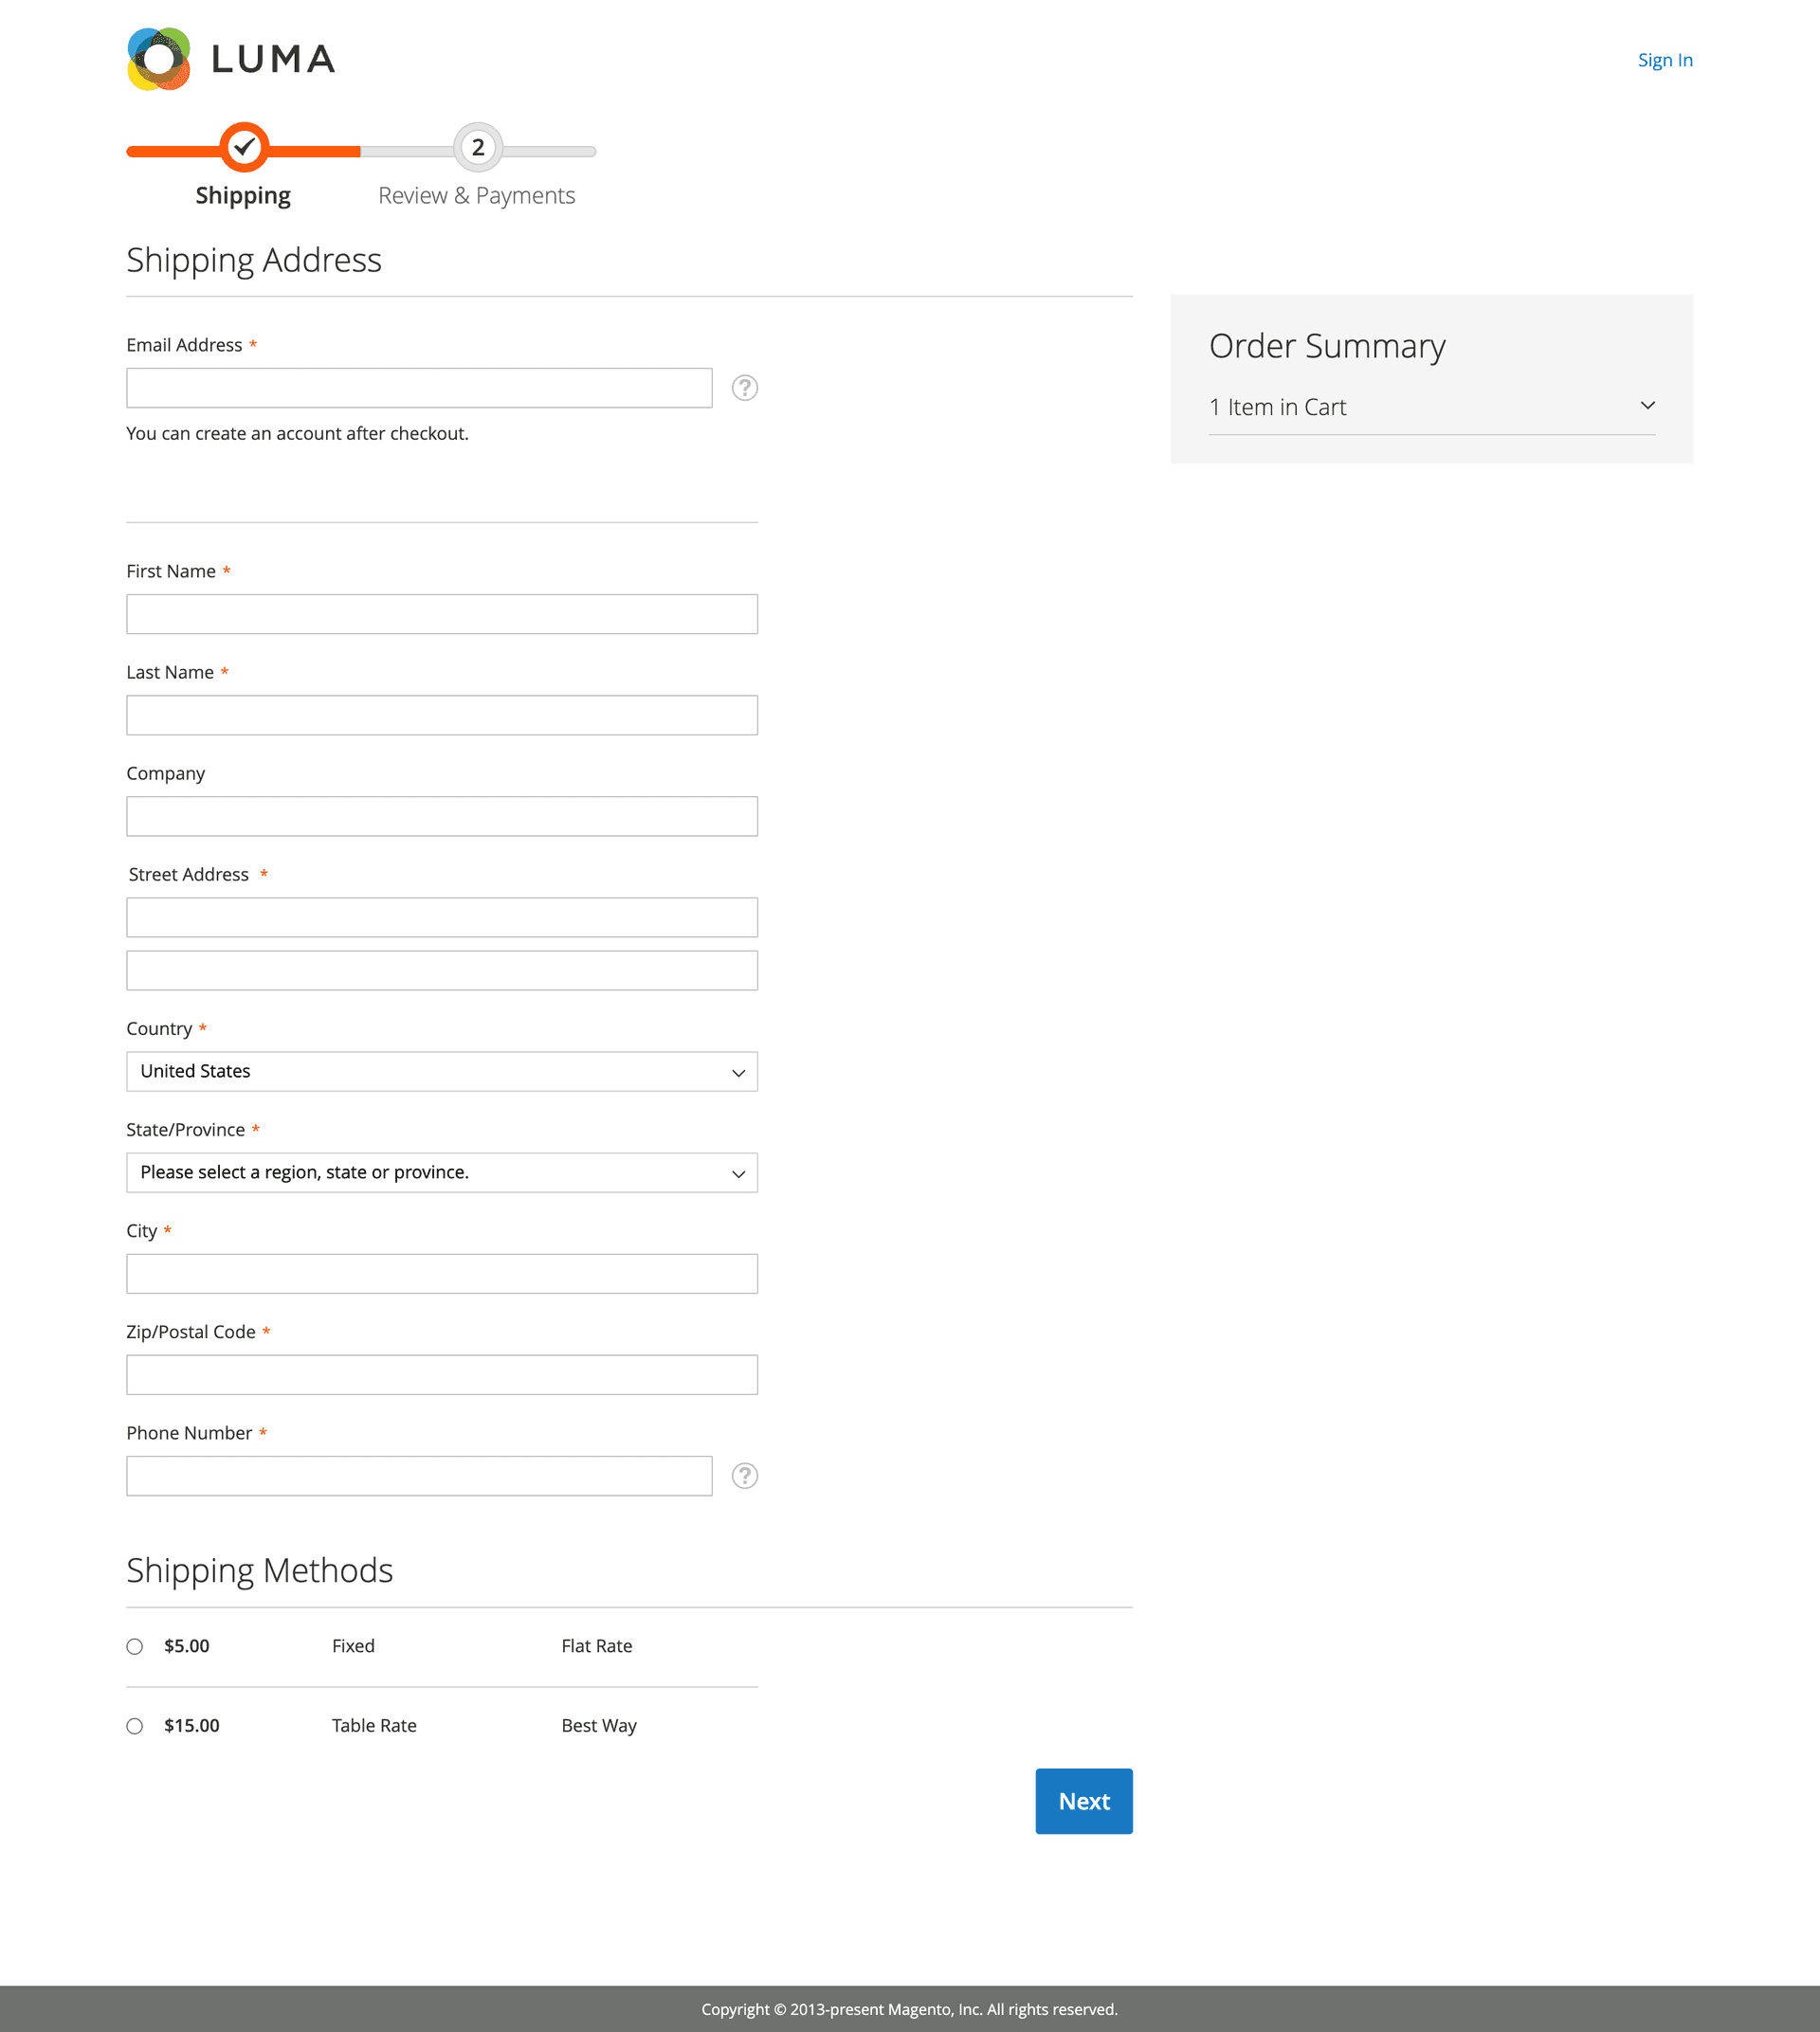Screen dimensions: 1820x2032
Task: Select the Table Rate $15.00 radio button
Action: (134, 1725)
